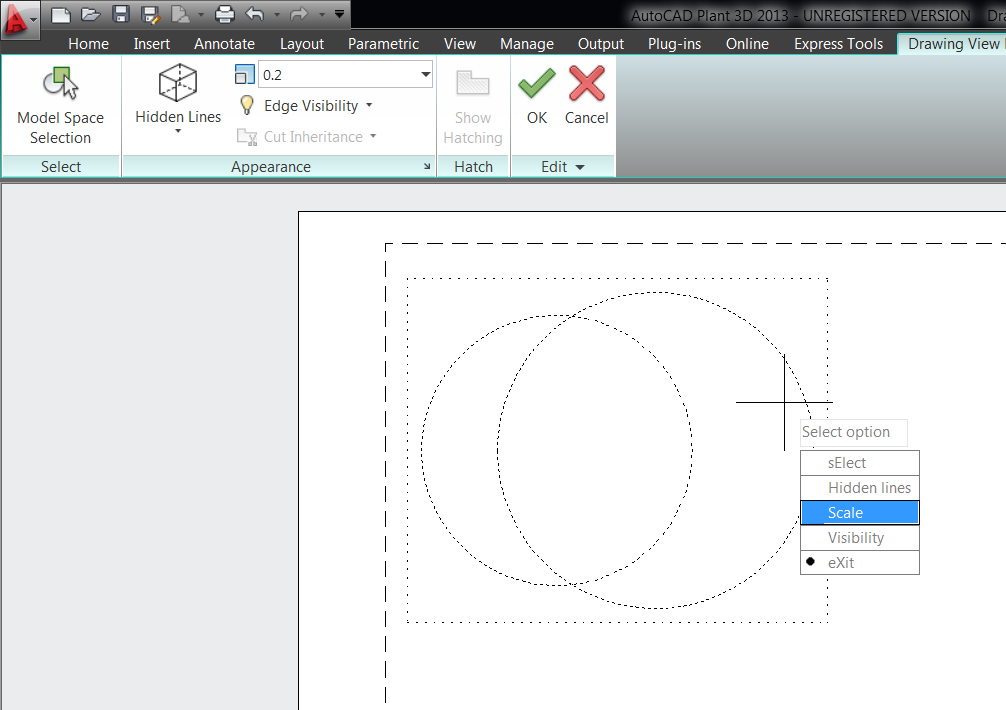1006x710 pixels.
Task: Click the view scale icon beside 0.2
Action: coord(244,75)
